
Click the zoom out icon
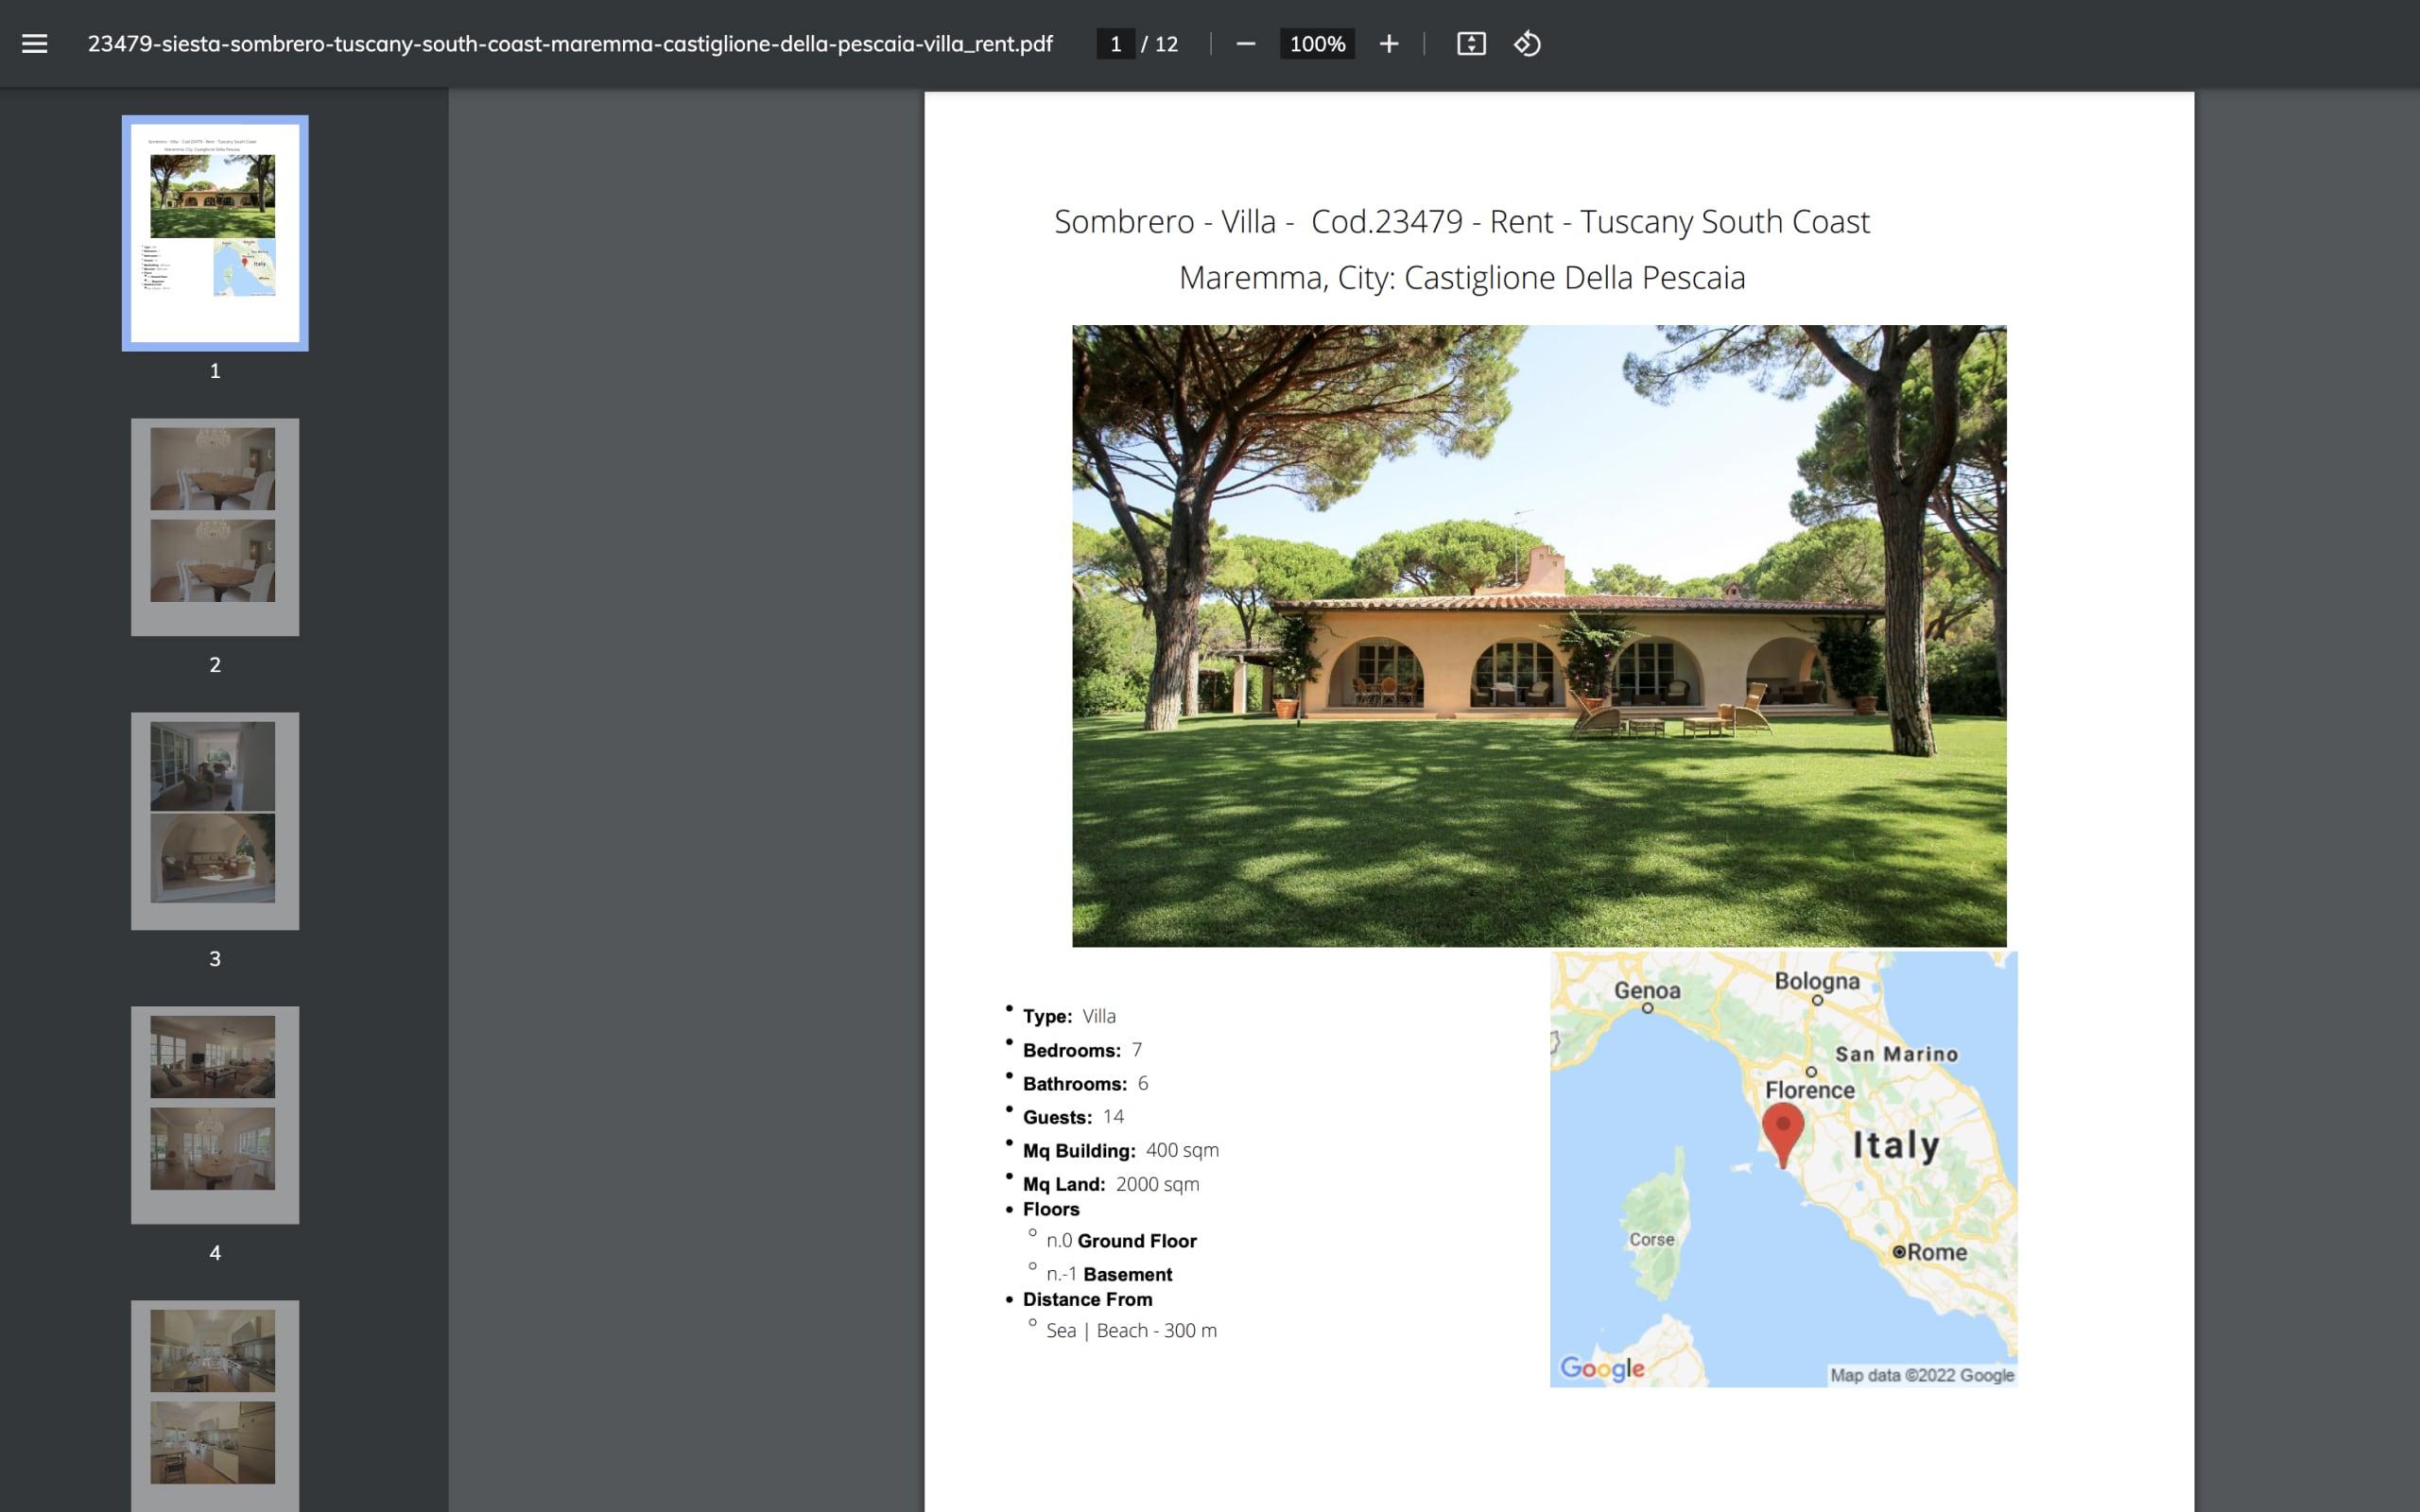click(1246, 43)
